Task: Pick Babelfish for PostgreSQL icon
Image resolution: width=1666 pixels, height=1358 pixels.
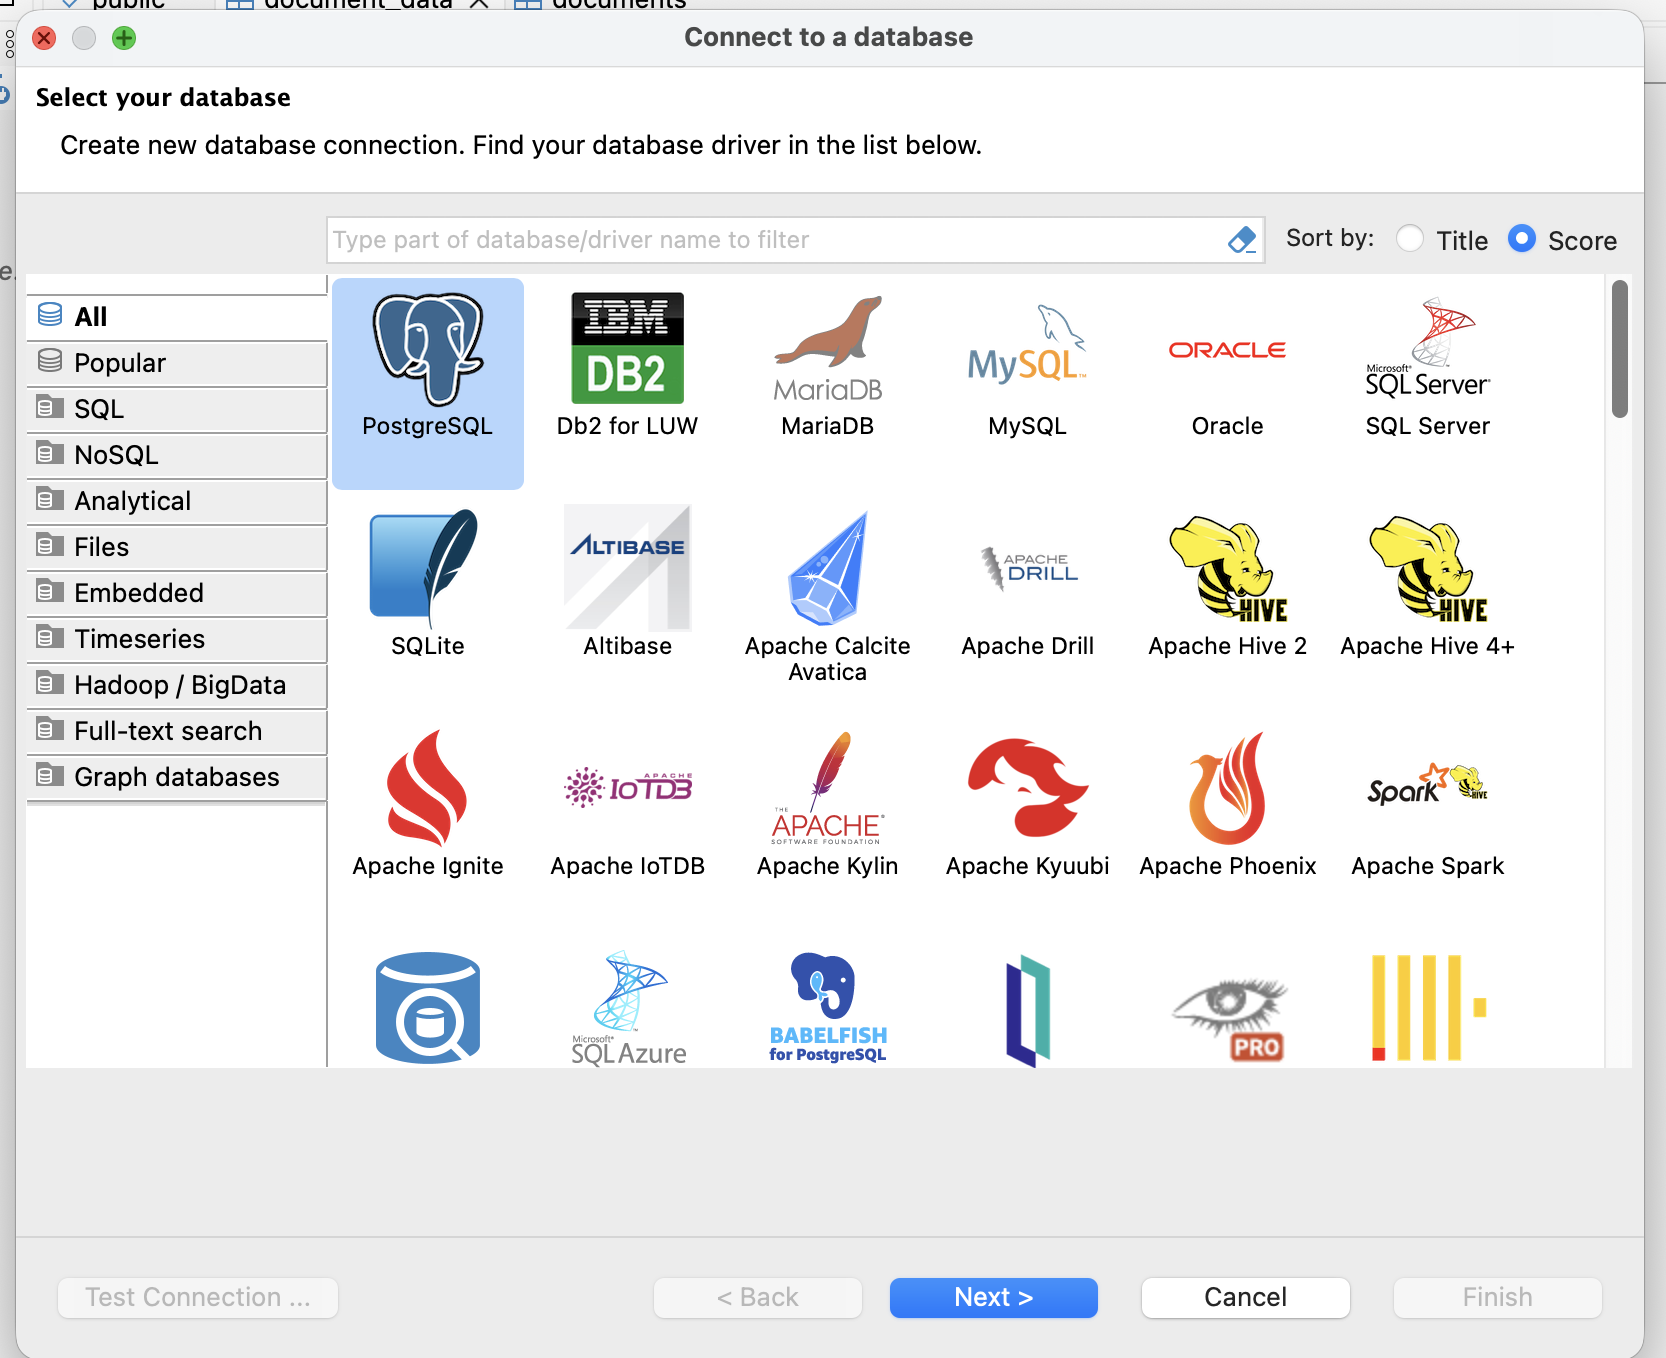Action: (827, 1008)
